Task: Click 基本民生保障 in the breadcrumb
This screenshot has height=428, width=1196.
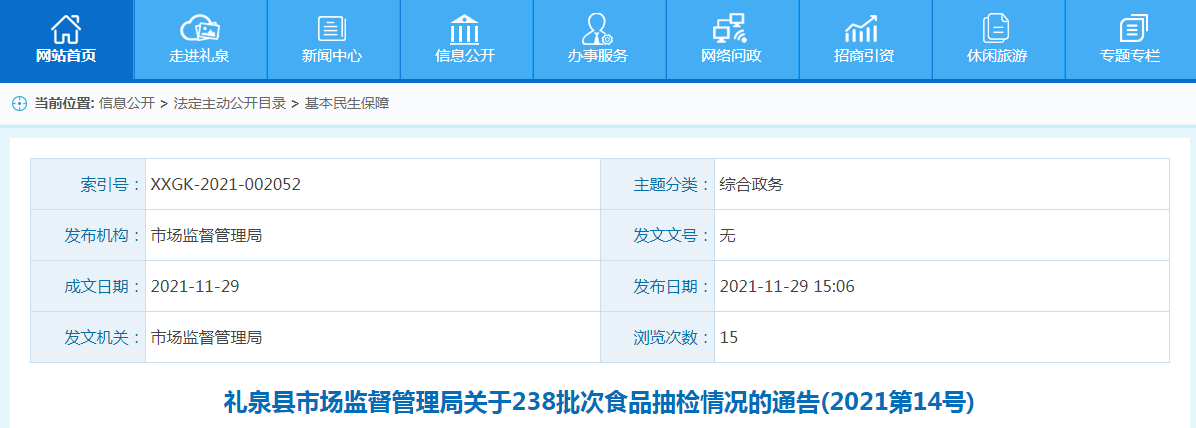Action: 347,104
